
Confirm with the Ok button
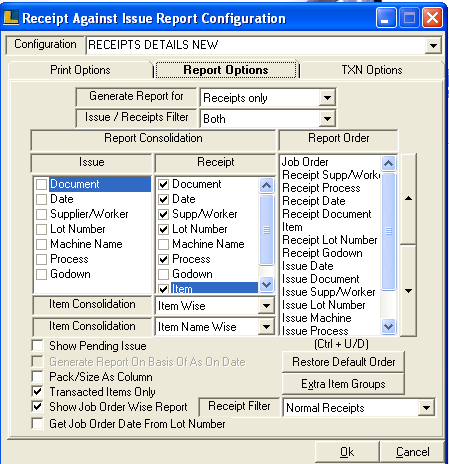point(347,452)
